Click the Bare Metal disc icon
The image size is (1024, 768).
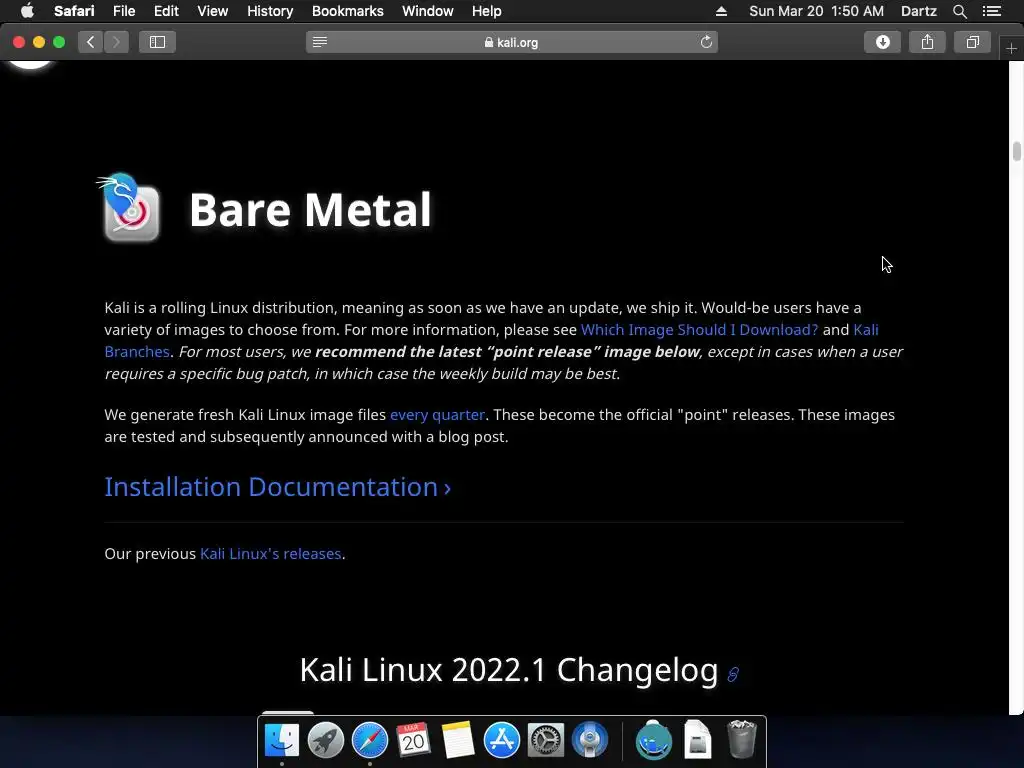point(129,207)
